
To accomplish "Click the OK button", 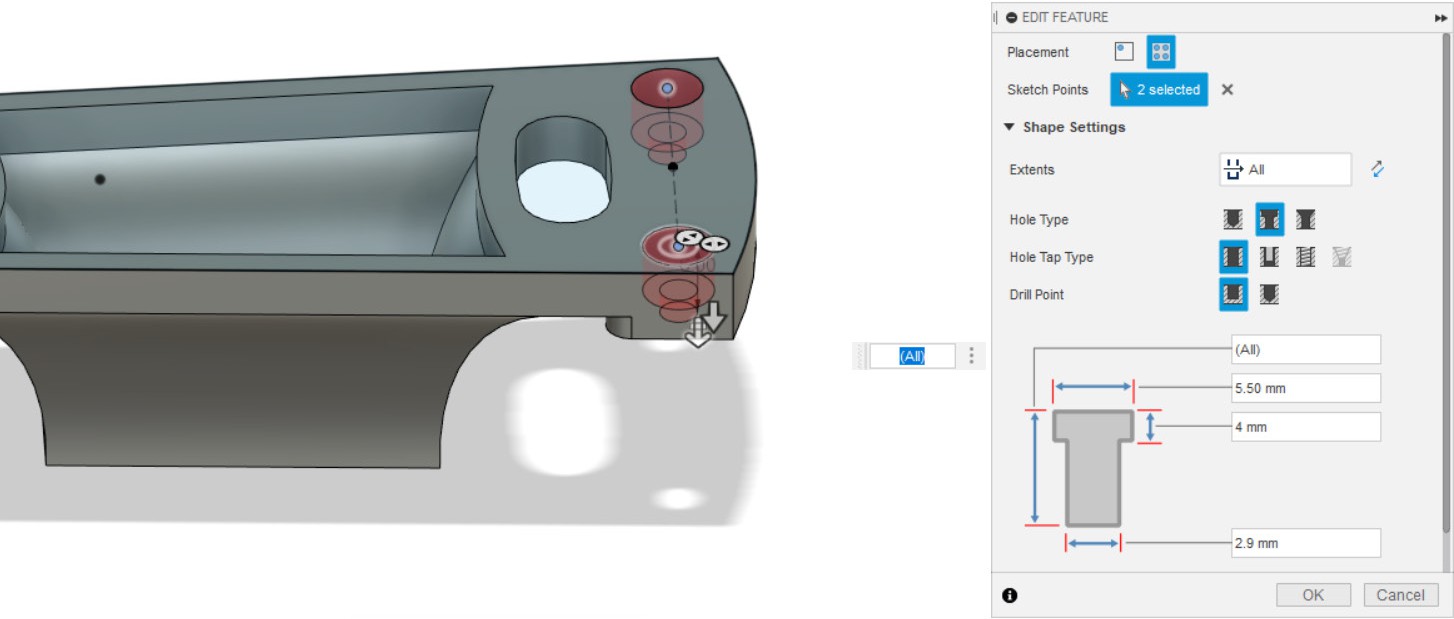I will point(1313,595).
